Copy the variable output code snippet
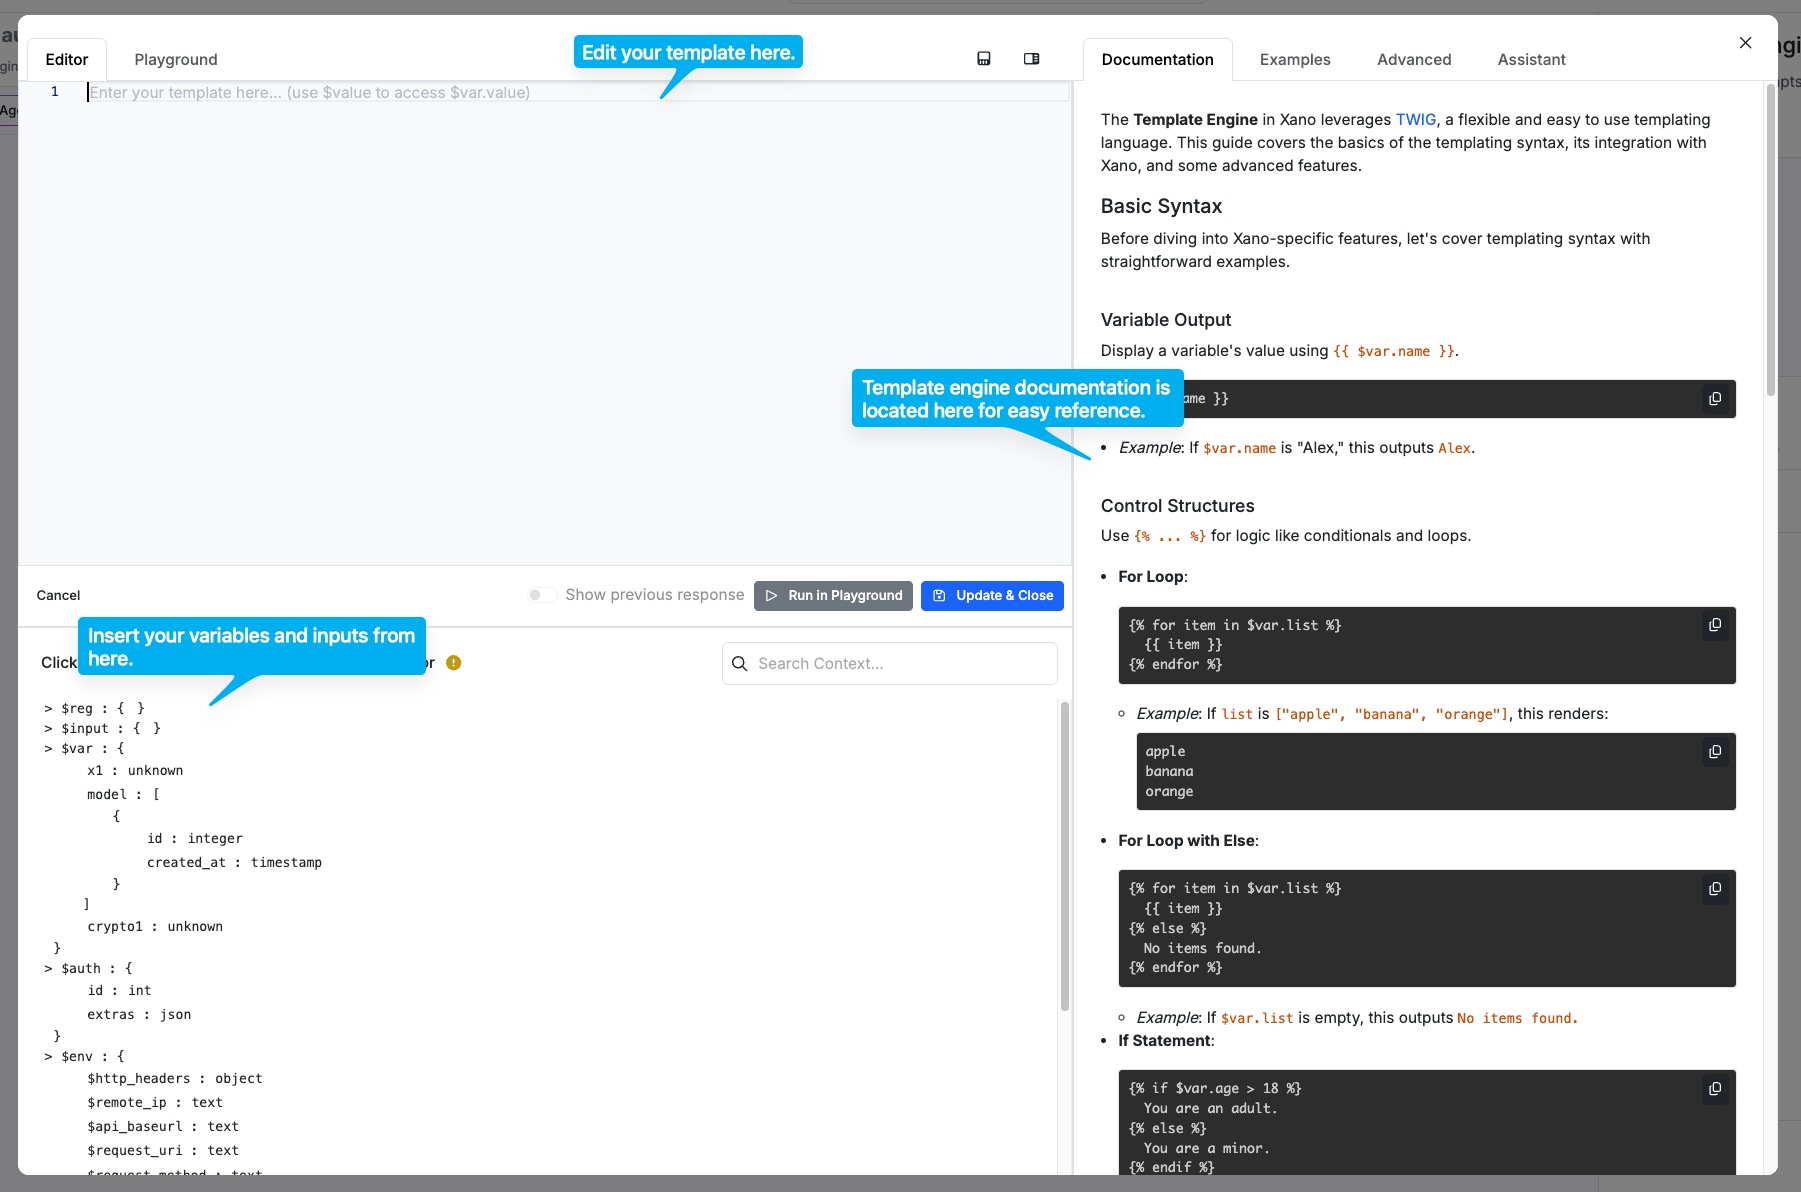The image size is (1801, 1192). (x=1715, y=399)
